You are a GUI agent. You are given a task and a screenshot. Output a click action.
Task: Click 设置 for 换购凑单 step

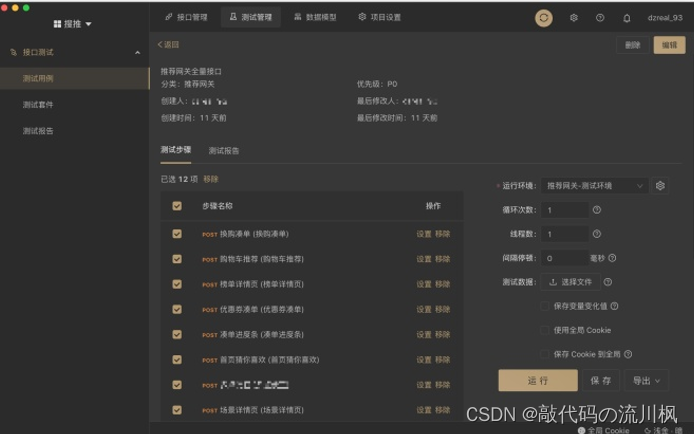coord(424,234)
